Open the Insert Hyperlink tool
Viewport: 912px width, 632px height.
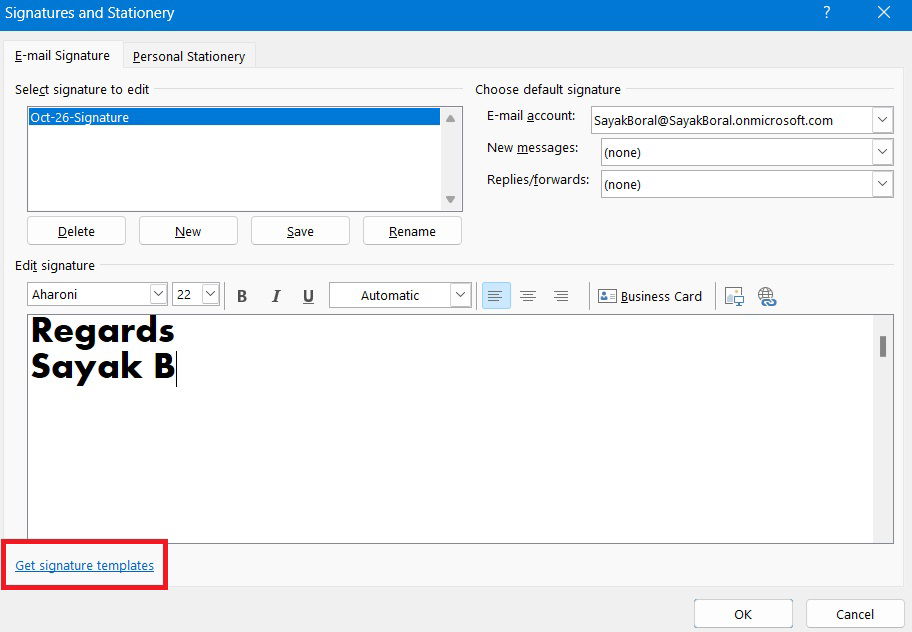(x=766, y=295)
